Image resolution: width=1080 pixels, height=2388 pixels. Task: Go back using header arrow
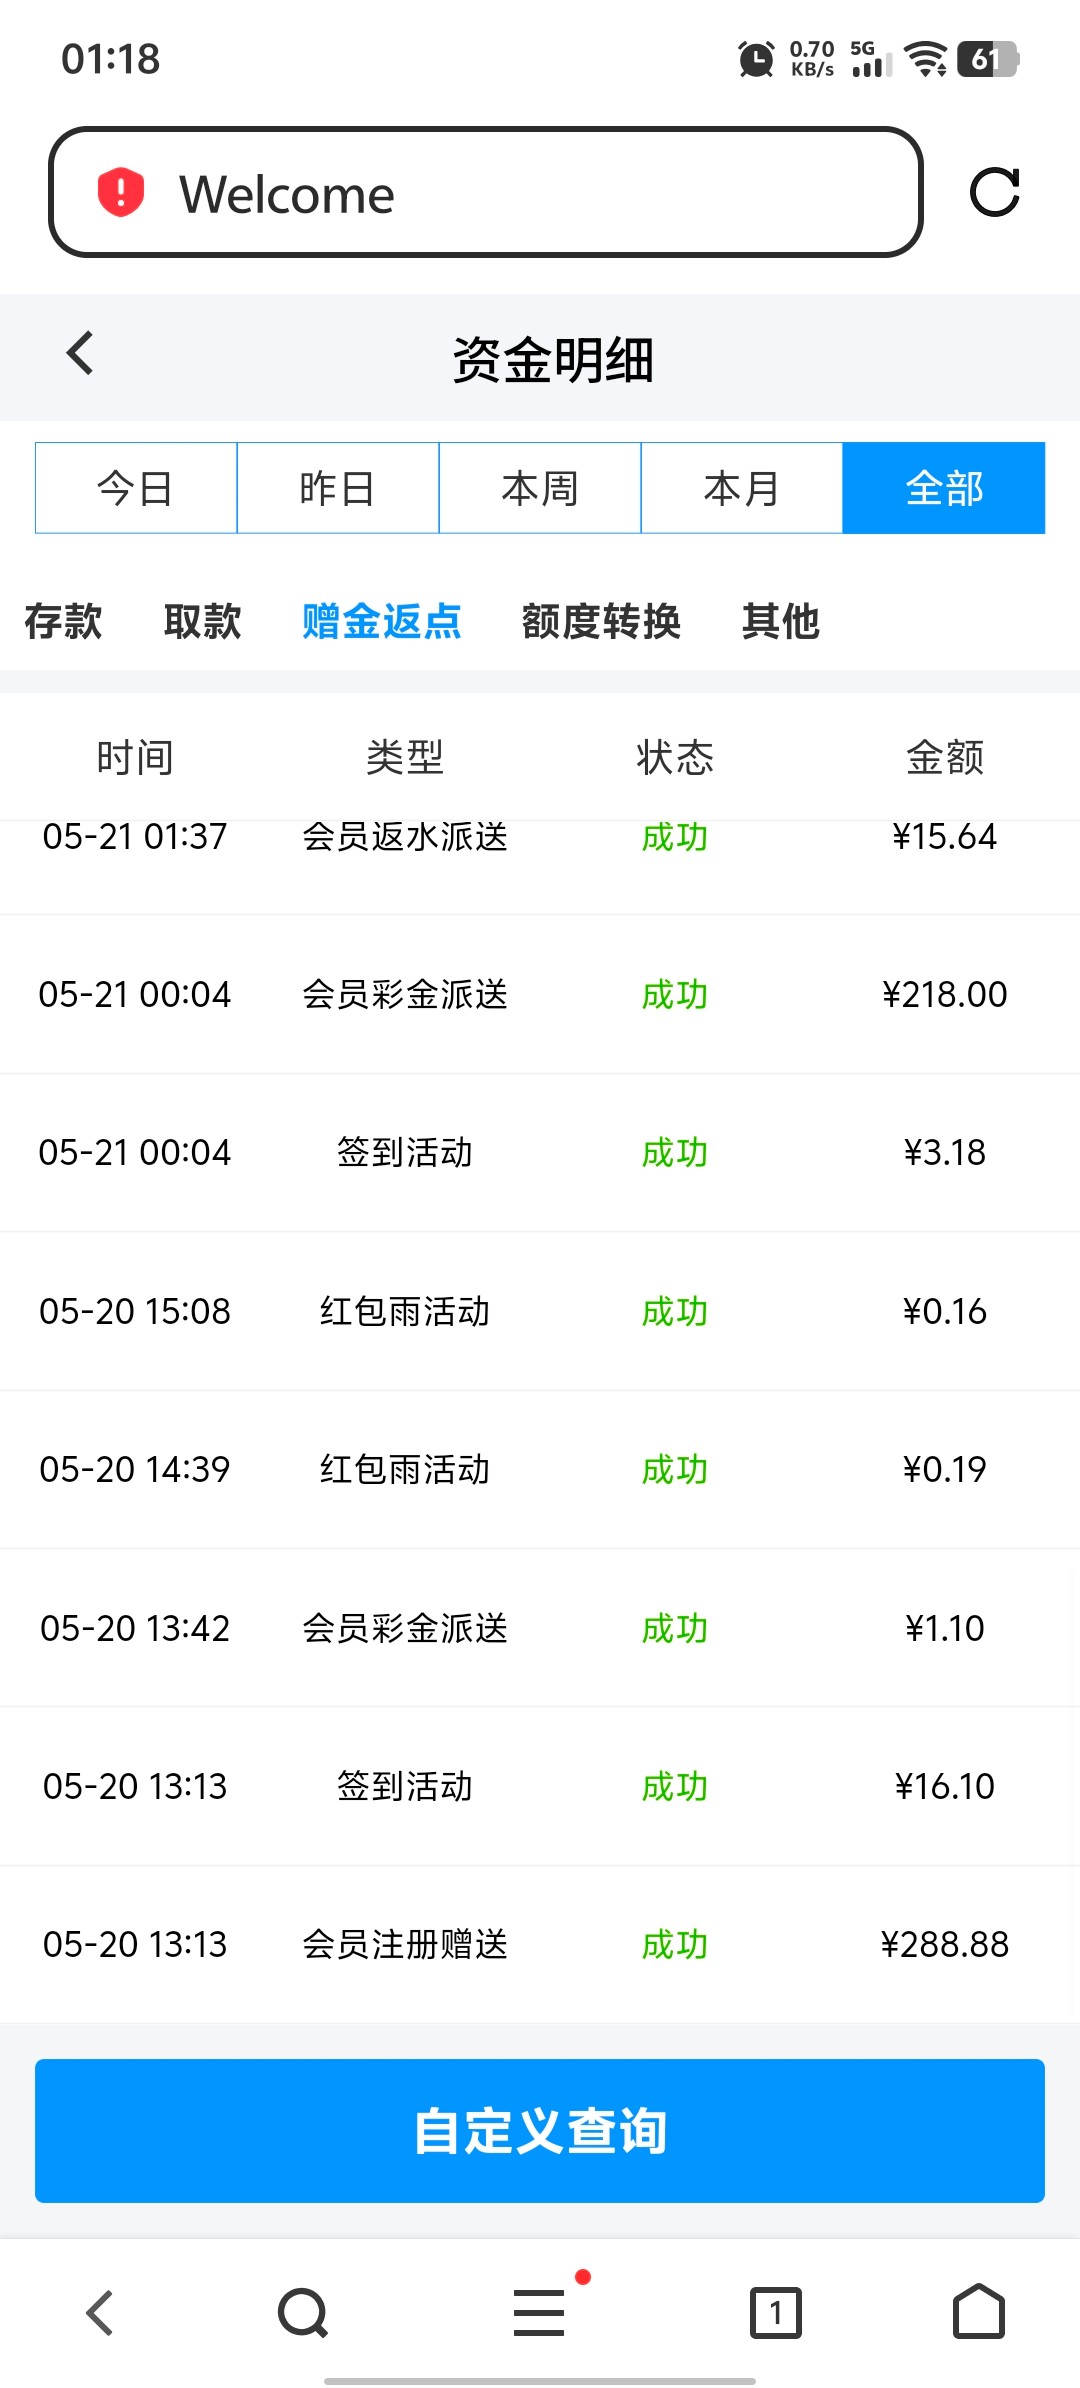(80, 354)
